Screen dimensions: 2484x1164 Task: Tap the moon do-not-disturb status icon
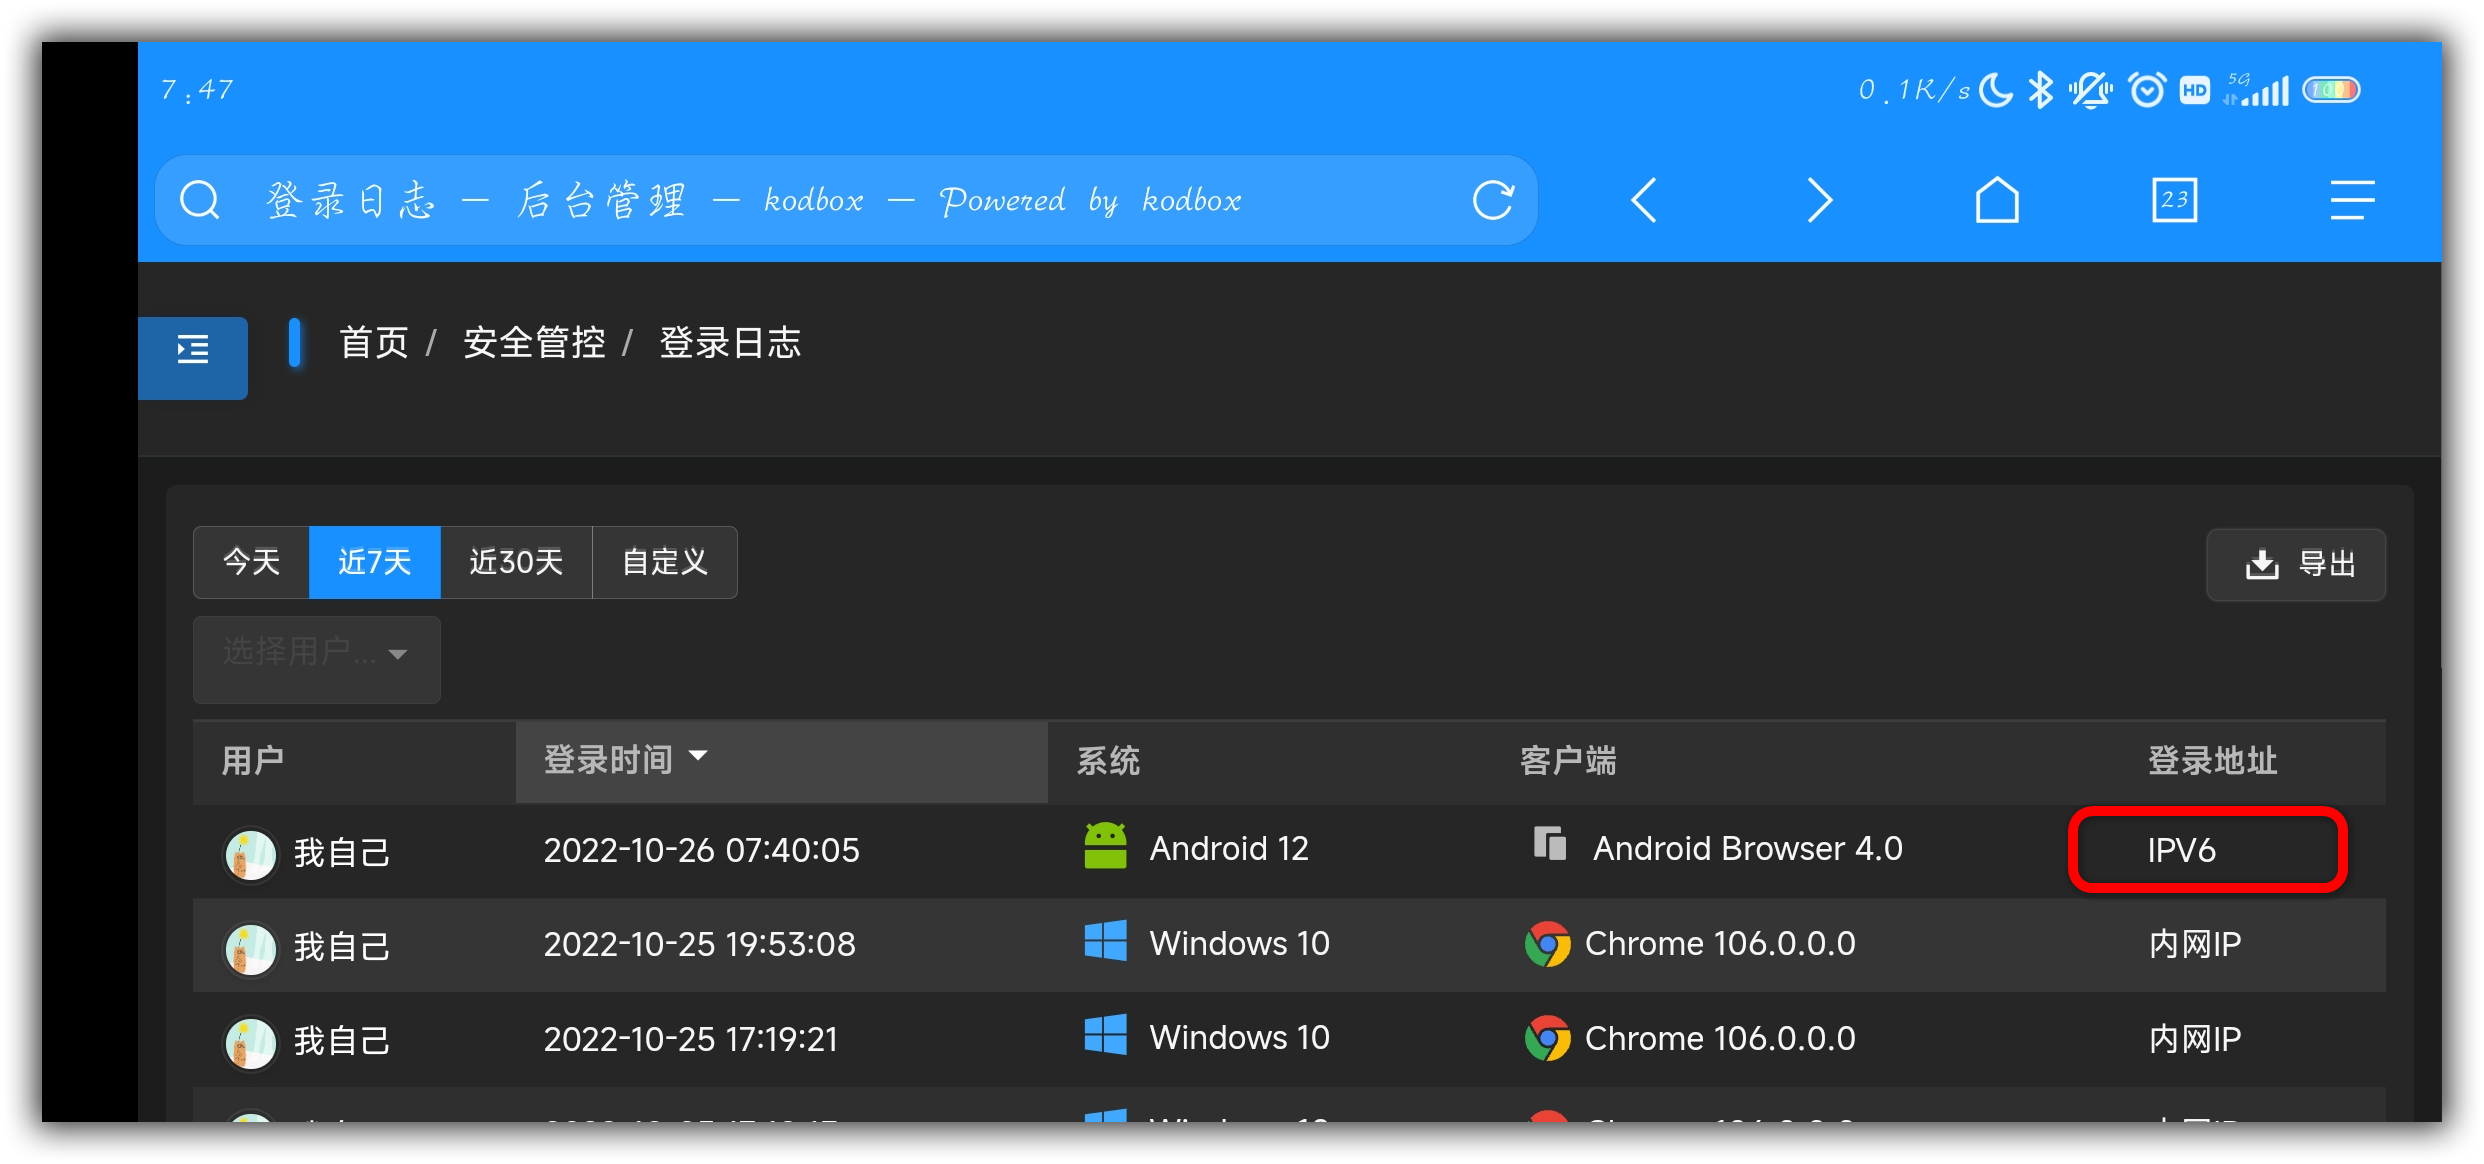pyautogui.click(x=1996, y=90)
